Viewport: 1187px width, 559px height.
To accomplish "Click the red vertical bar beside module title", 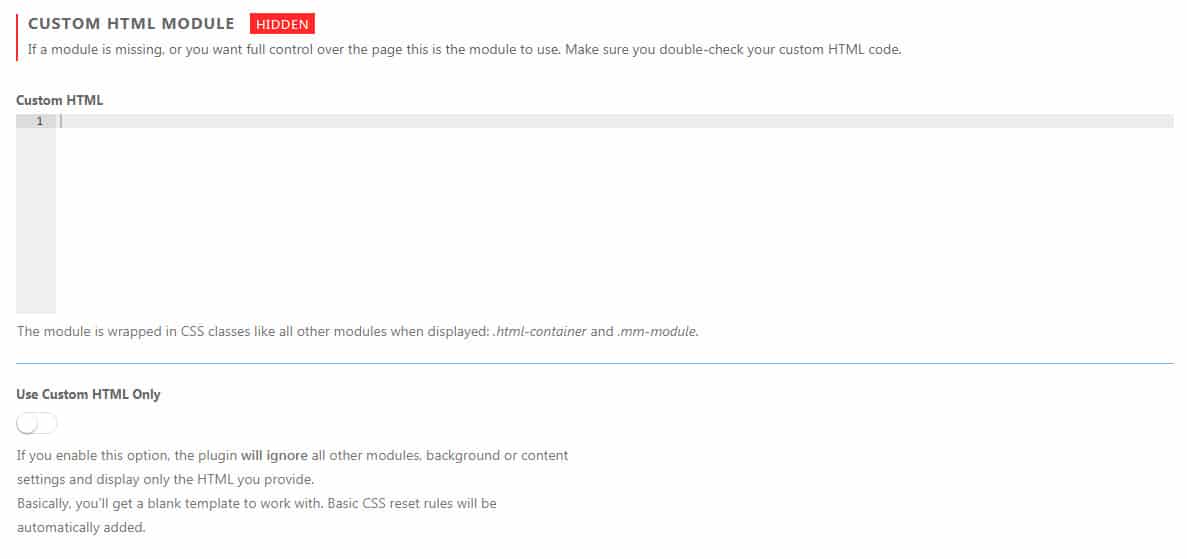I will click(x=17, y=37).
